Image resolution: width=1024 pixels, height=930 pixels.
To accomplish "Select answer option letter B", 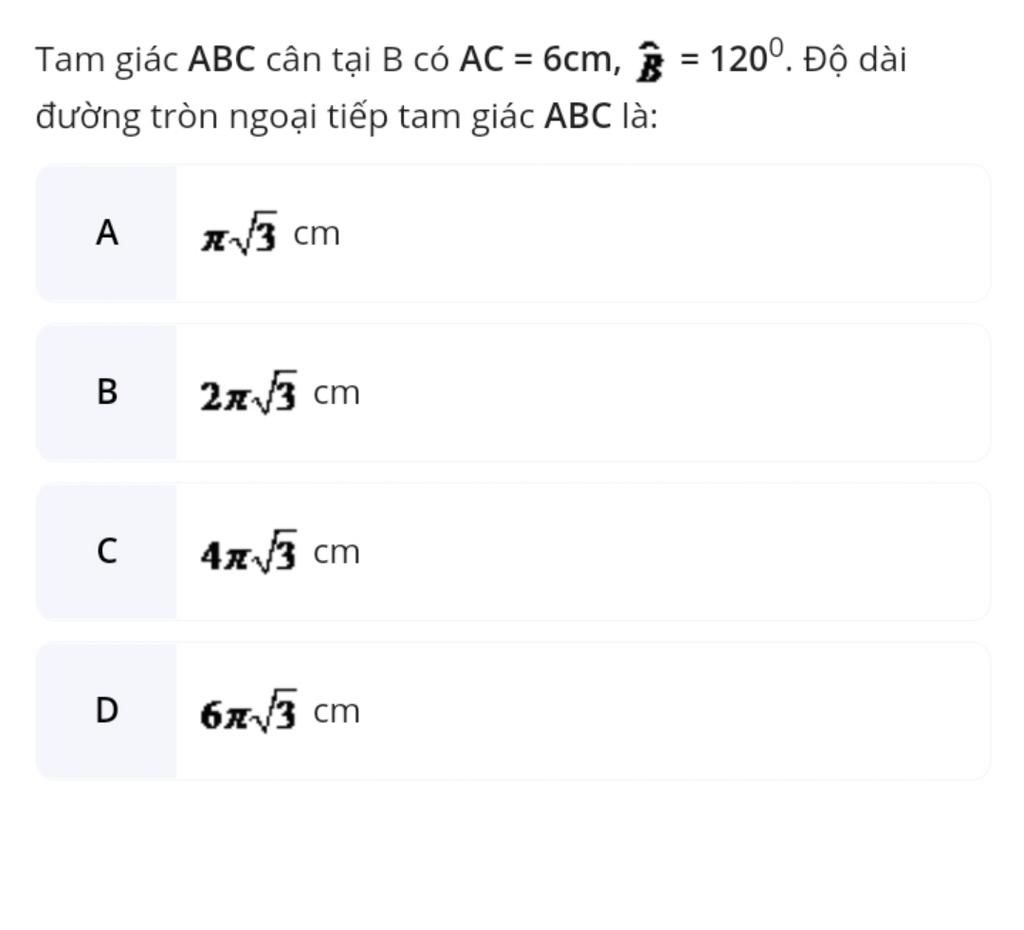I will (107, 392).
